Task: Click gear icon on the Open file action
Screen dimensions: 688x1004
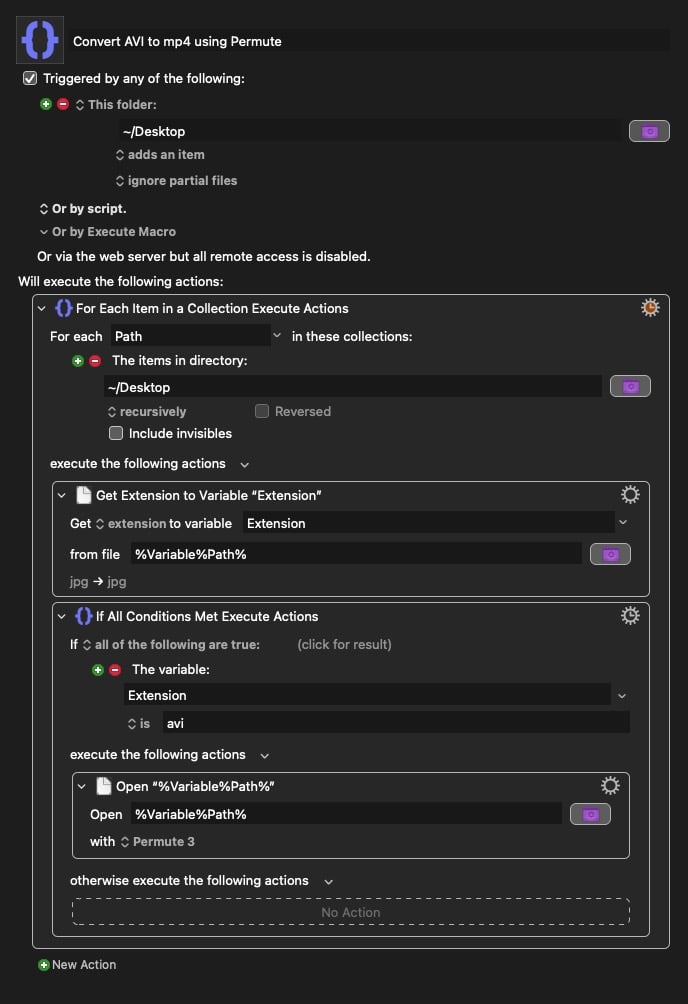Action: click(610, 786)
